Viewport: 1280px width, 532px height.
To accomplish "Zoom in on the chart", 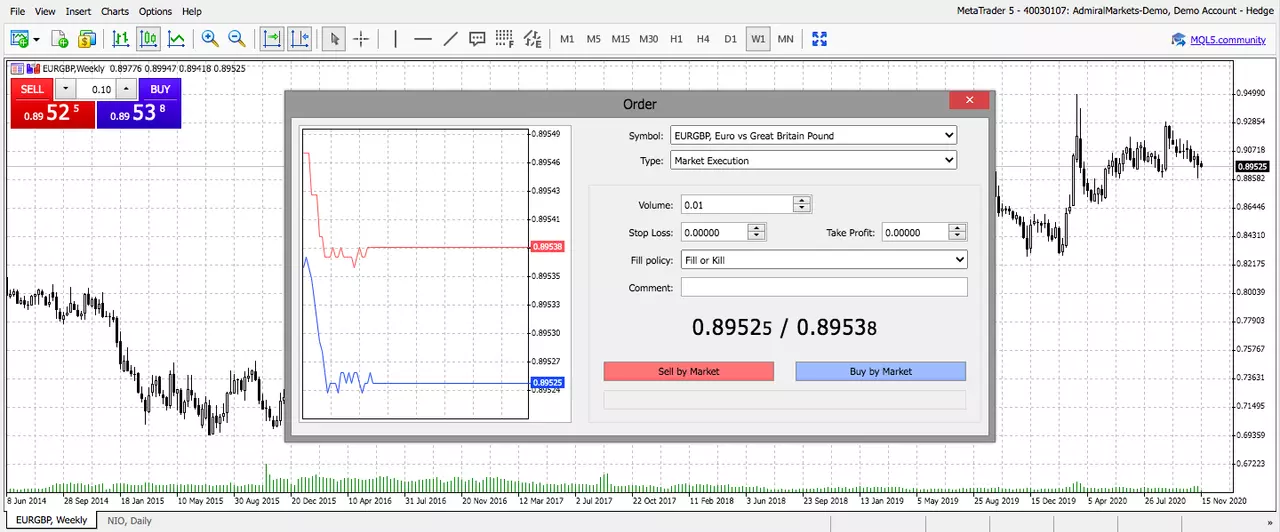I will (x=210, y=39).
